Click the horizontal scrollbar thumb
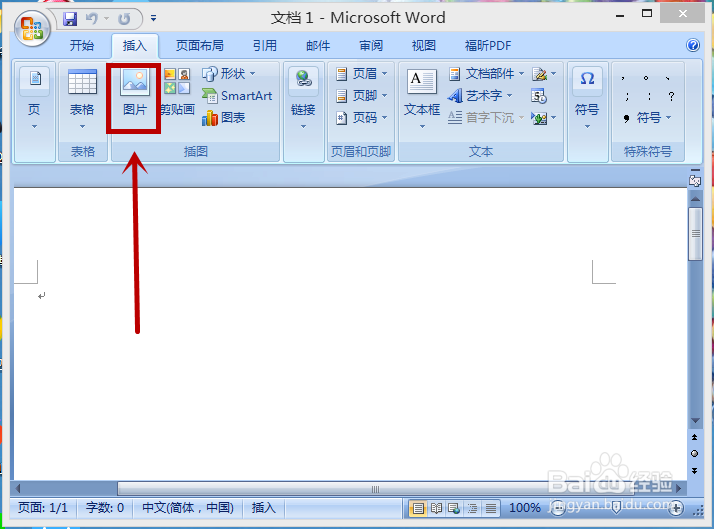 [373, 489]
